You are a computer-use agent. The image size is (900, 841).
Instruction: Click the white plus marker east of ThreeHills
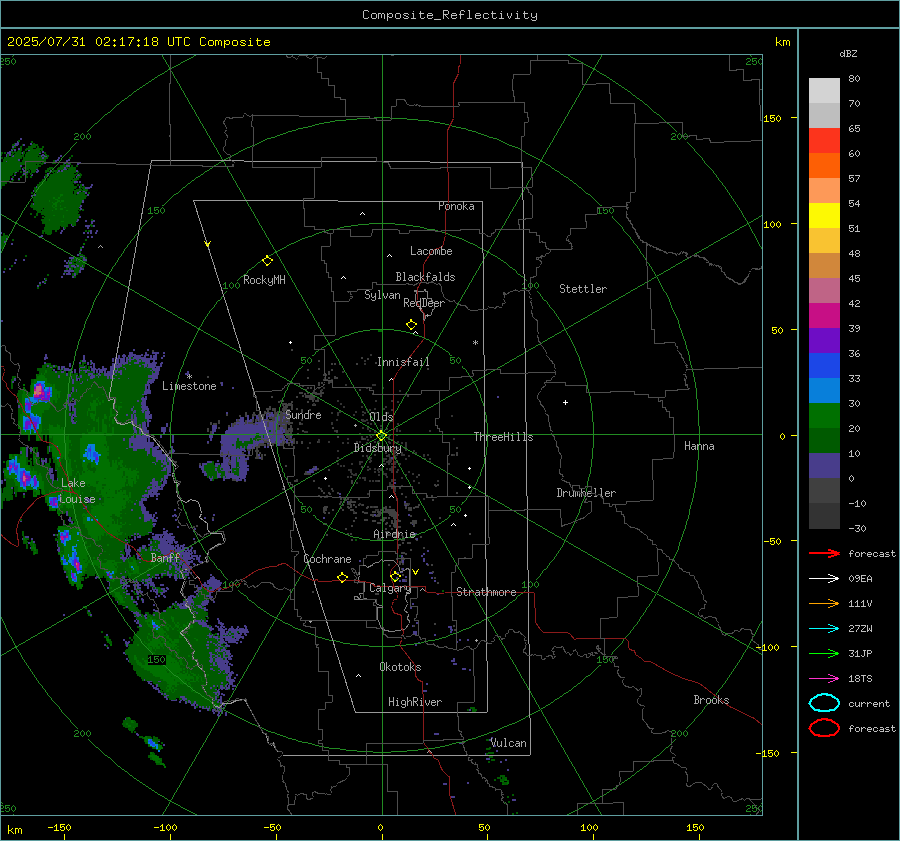565,402
